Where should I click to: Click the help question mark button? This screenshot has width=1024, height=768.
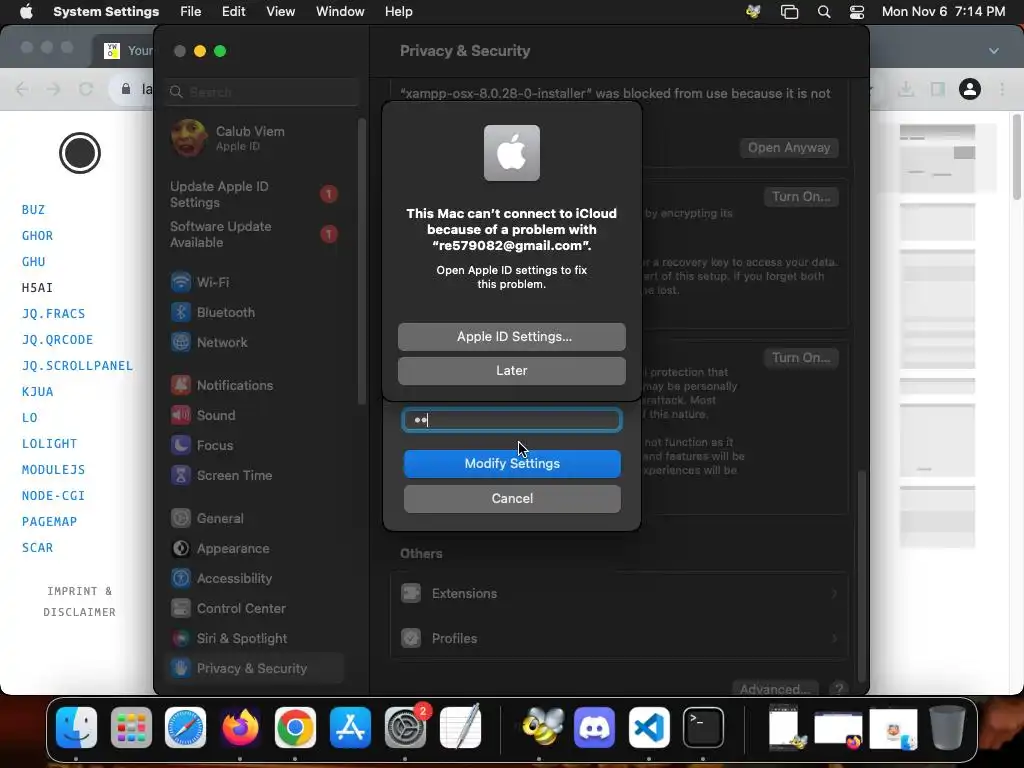coord(839,688)
